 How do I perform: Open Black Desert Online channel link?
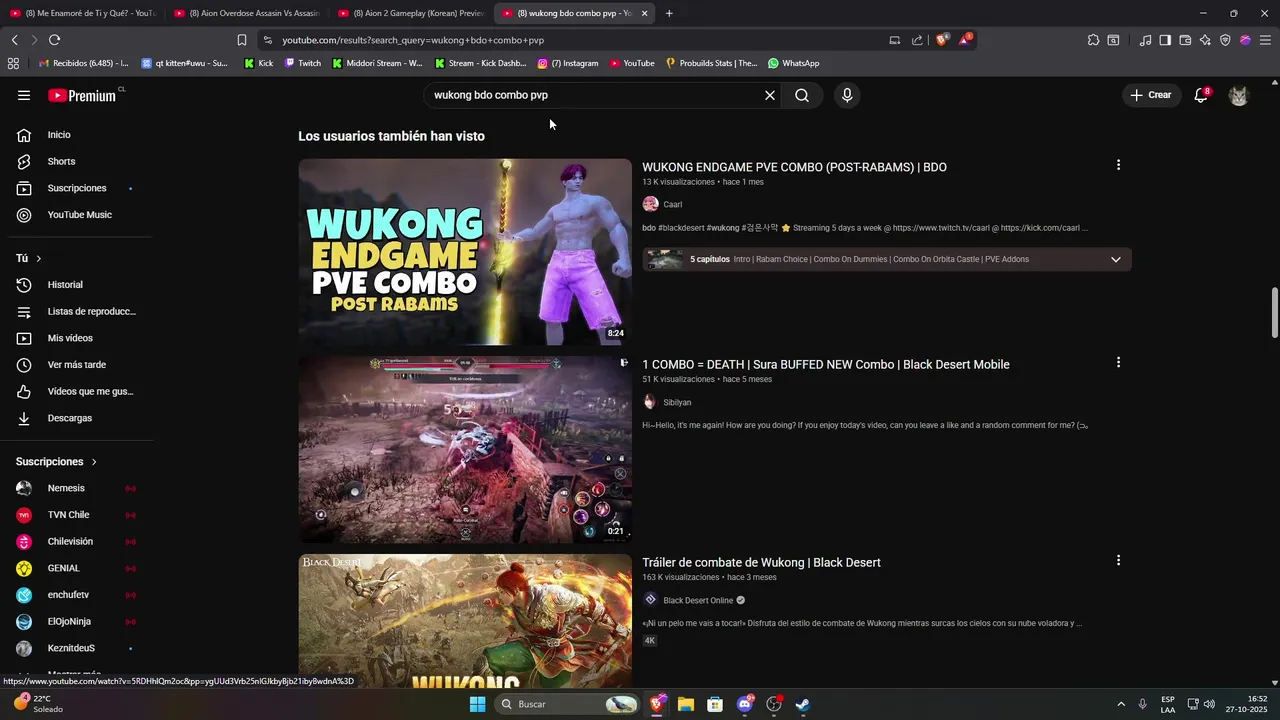[698, 600]
